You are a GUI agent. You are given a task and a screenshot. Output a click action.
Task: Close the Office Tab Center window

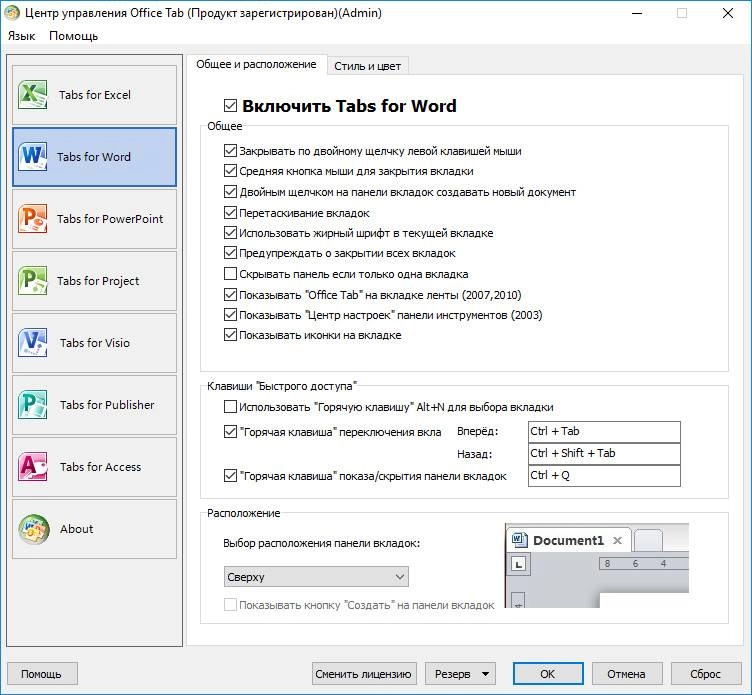tap(728, 13)
